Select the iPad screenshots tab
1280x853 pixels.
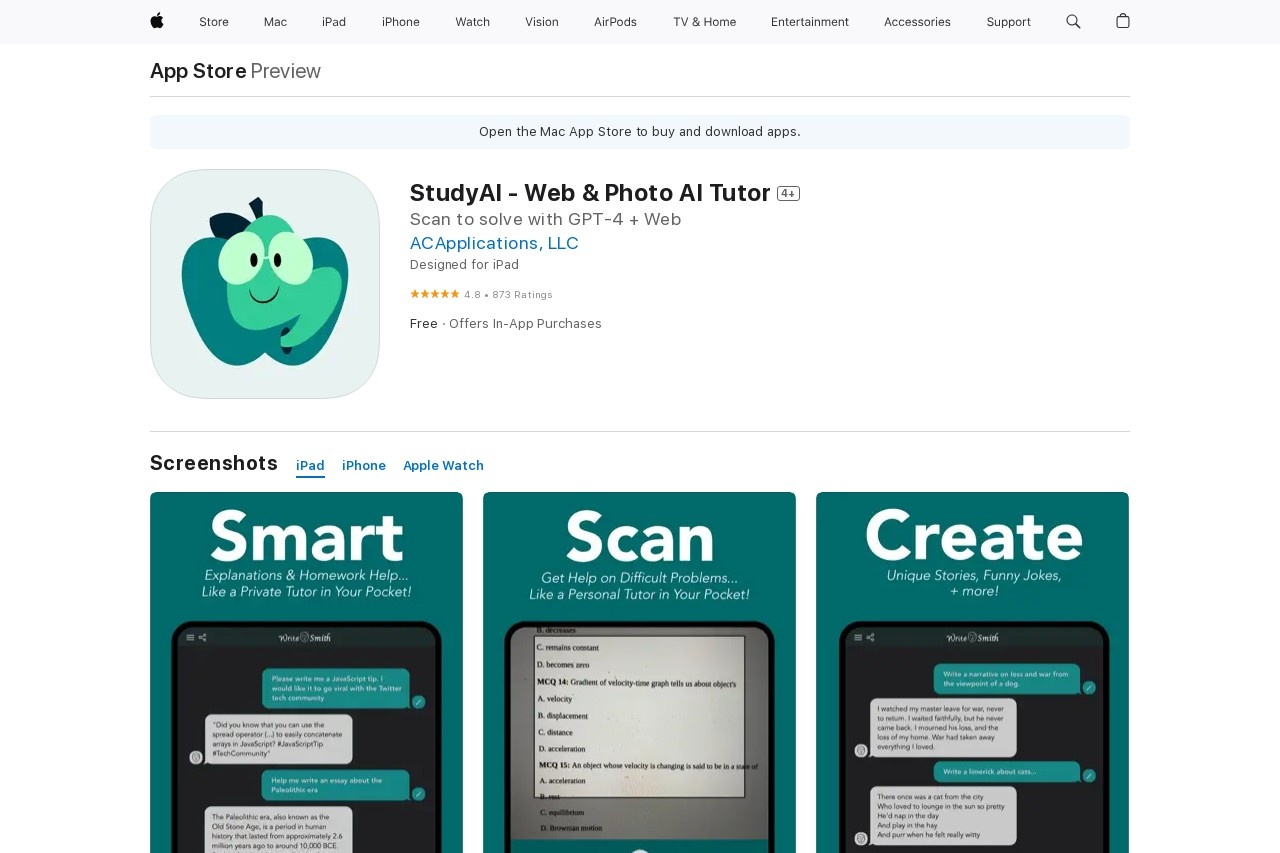310,466
